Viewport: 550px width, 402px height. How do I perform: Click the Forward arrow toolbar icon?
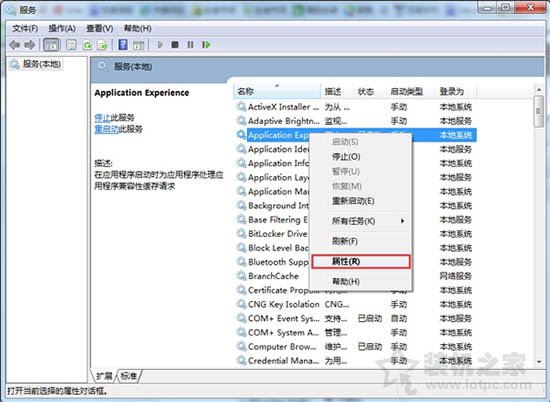tap(30, 45)
